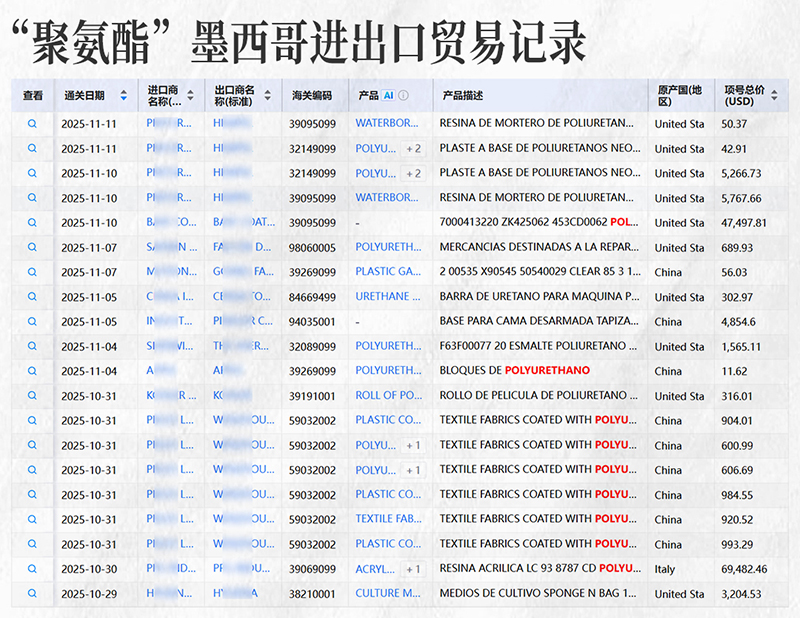Click the info icon beside 产品 AI

(404, 96)
